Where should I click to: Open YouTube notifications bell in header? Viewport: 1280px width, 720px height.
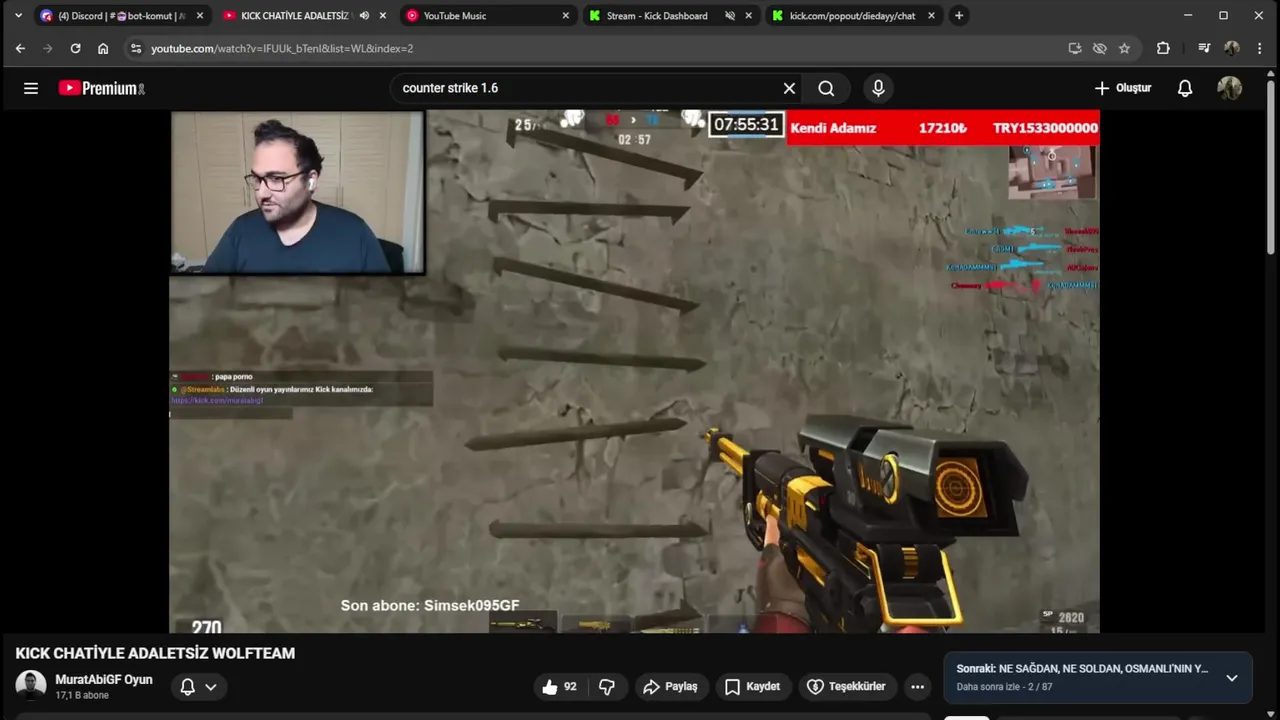tap(1185, 88)
